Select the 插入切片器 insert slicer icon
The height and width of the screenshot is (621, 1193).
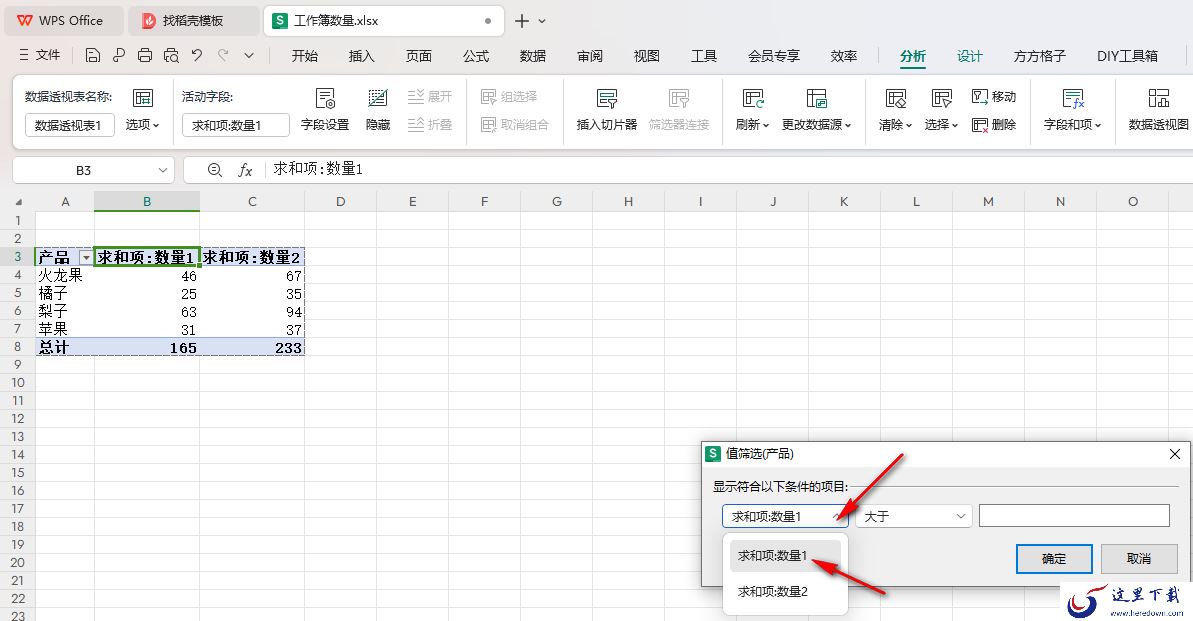(606, 98)
